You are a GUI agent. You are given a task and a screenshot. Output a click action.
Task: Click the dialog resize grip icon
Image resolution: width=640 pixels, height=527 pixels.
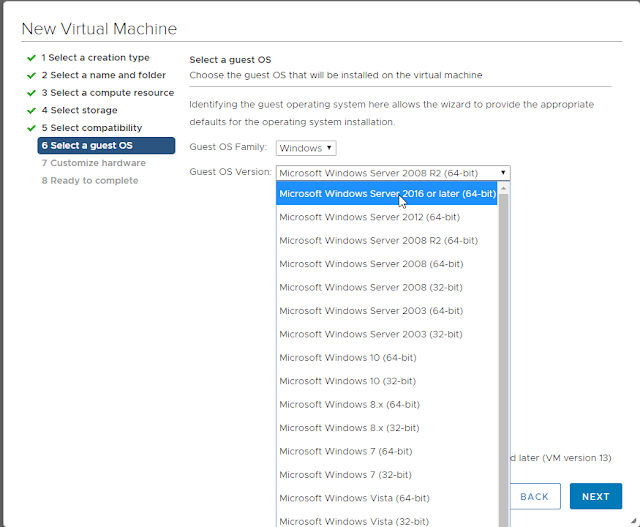(633, 520)
